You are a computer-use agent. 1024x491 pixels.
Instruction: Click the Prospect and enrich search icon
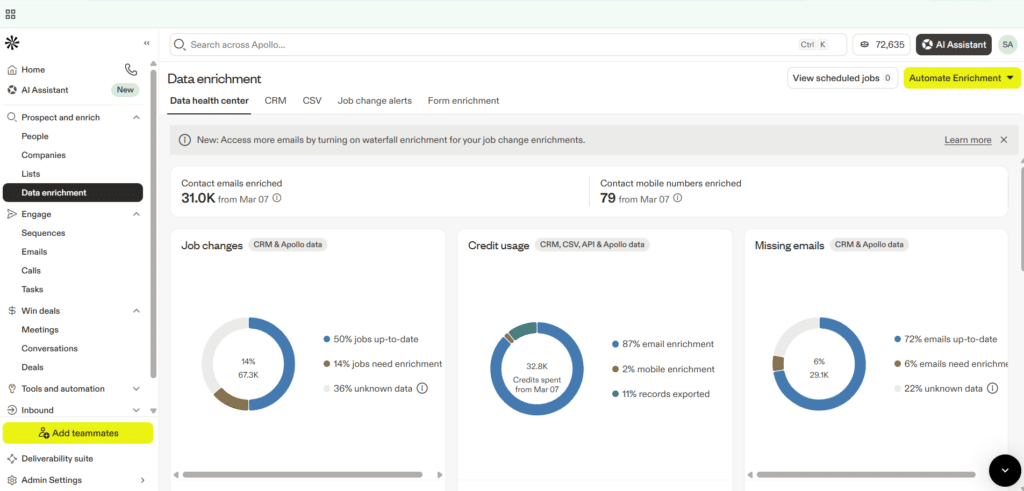12,118
